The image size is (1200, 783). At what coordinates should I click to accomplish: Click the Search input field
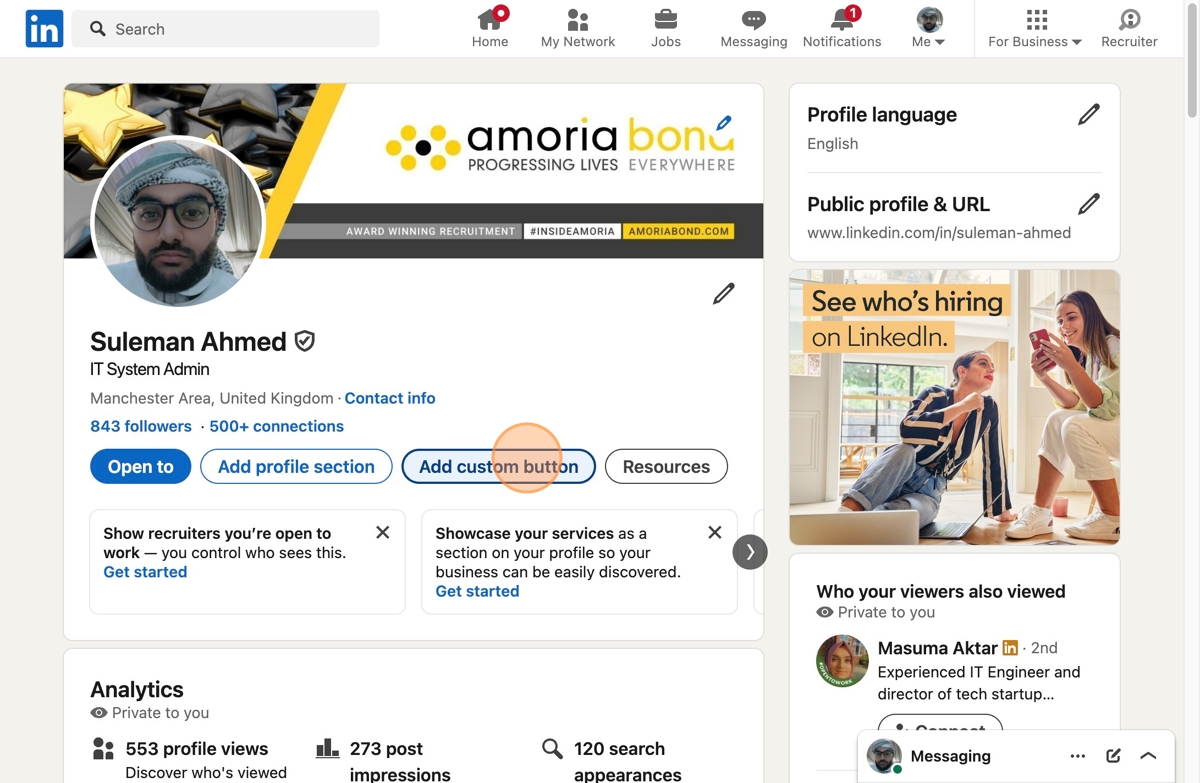point(226,29)
